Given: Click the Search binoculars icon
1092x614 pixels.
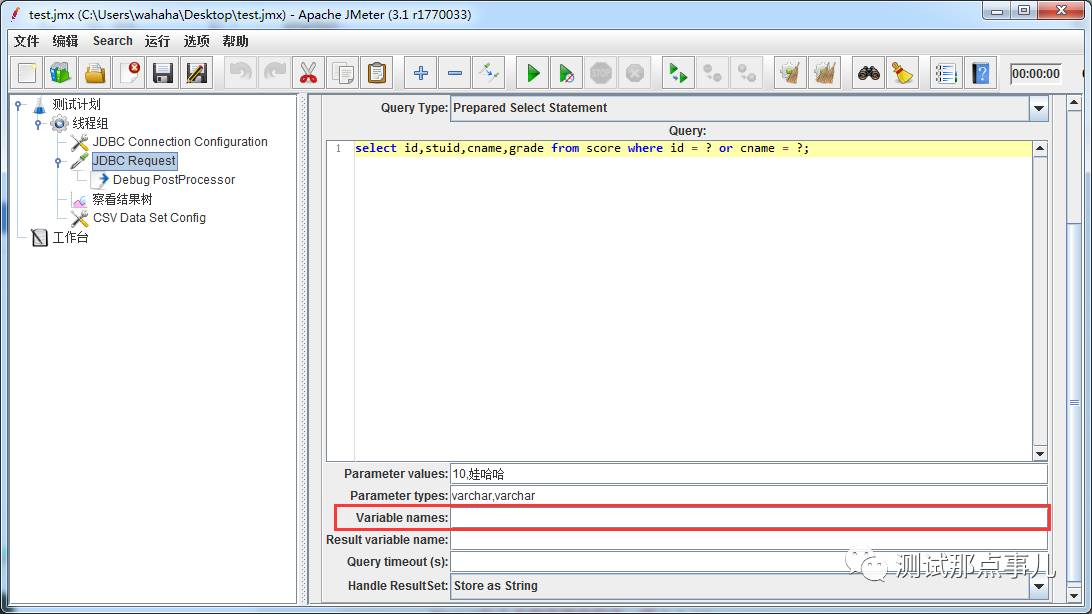Looking at the screenshot, I should [868, 73].
